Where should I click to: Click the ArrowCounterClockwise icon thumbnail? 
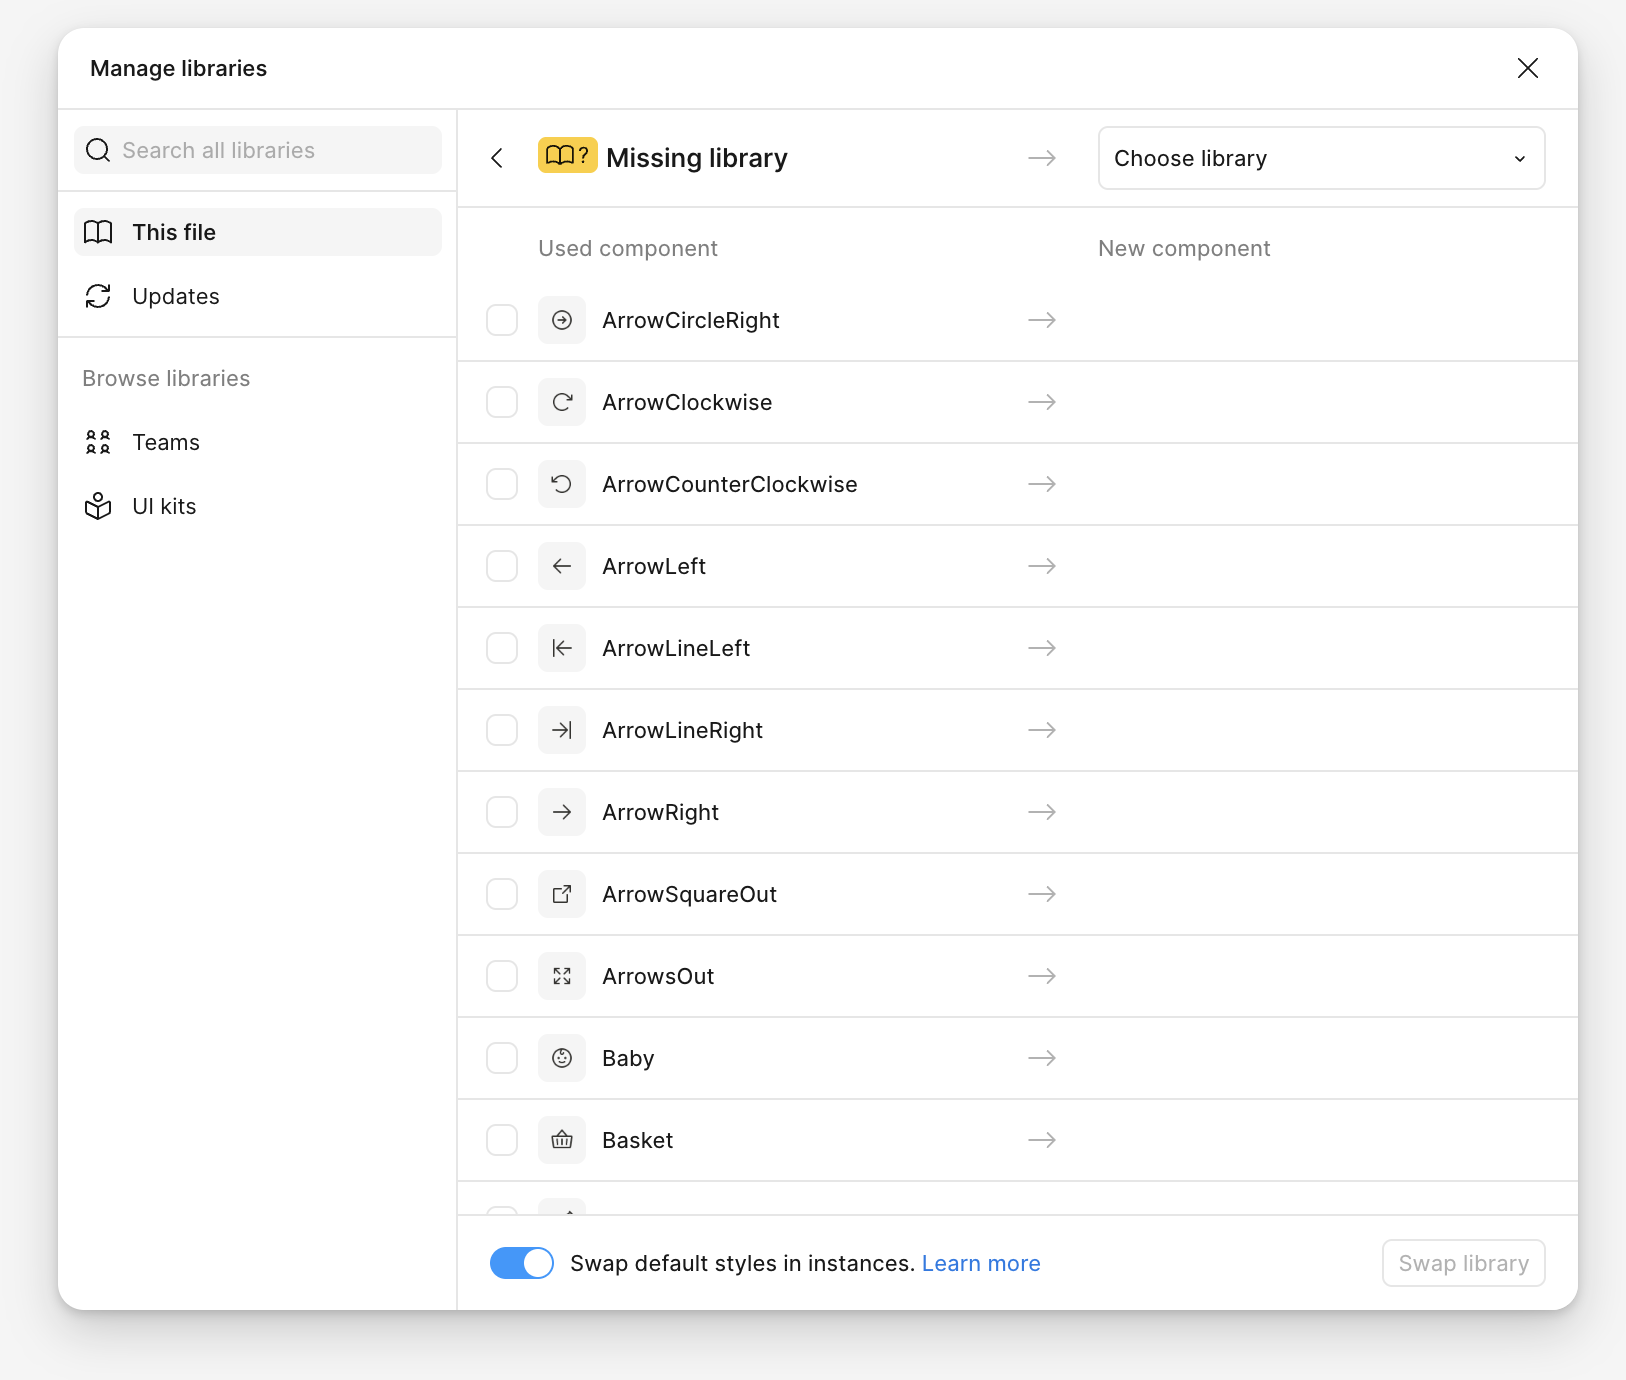tap(562, 484)
